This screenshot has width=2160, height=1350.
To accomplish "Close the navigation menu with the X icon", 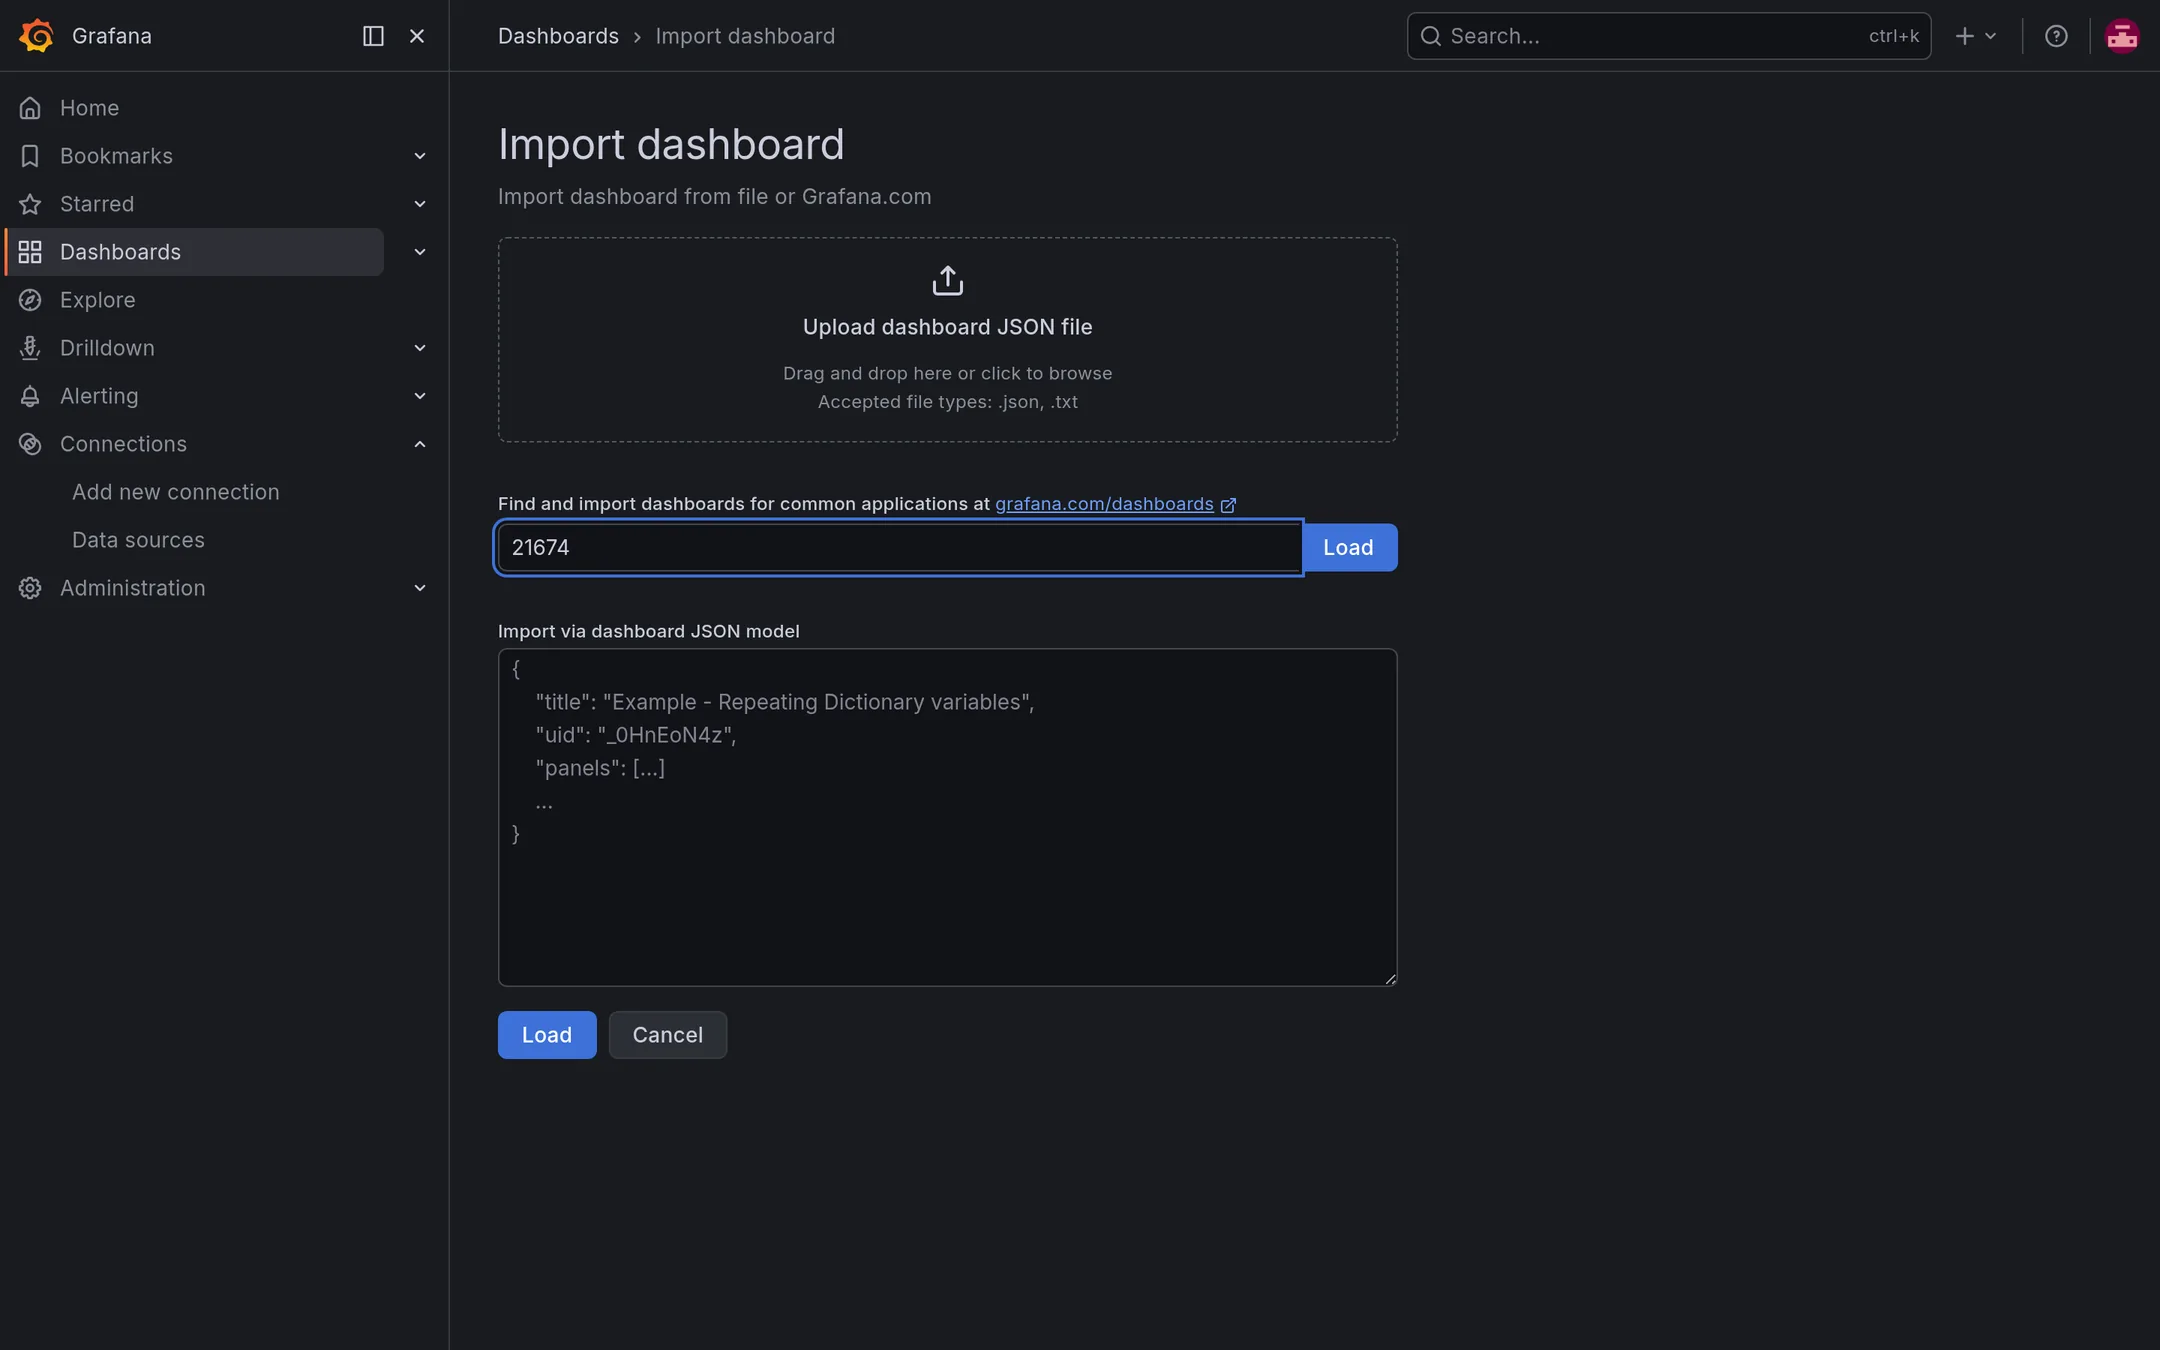I will coord(417,36).
